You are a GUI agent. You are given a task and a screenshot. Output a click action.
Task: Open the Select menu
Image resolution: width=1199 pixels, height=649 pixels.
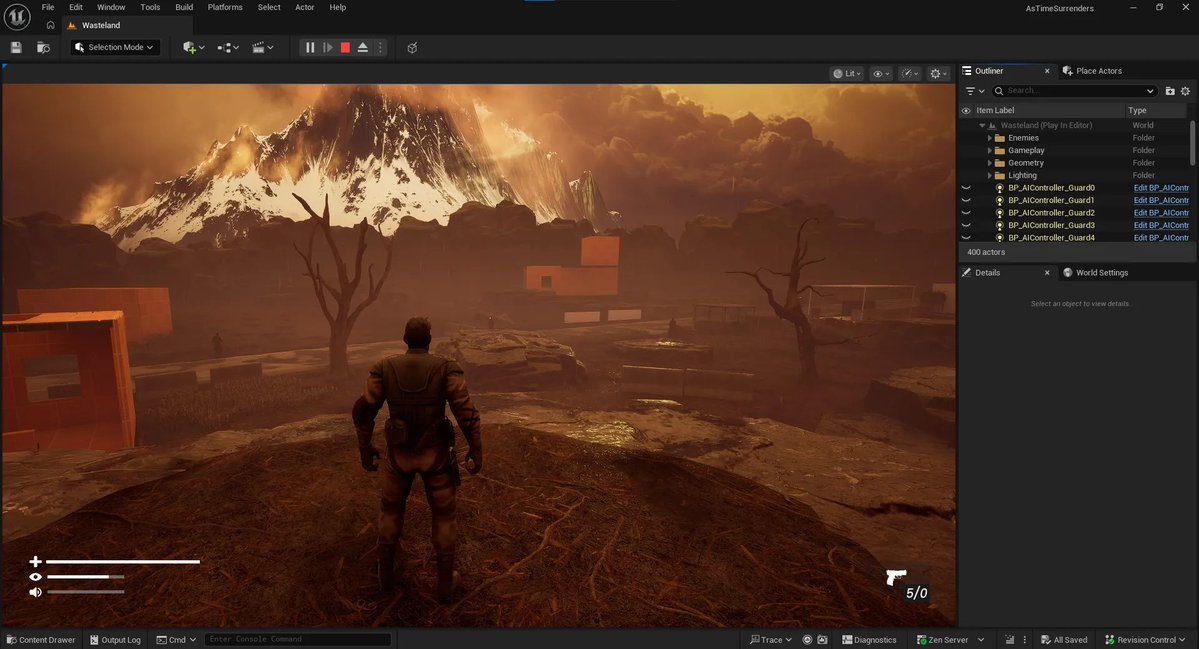click(x=269, y=7)
